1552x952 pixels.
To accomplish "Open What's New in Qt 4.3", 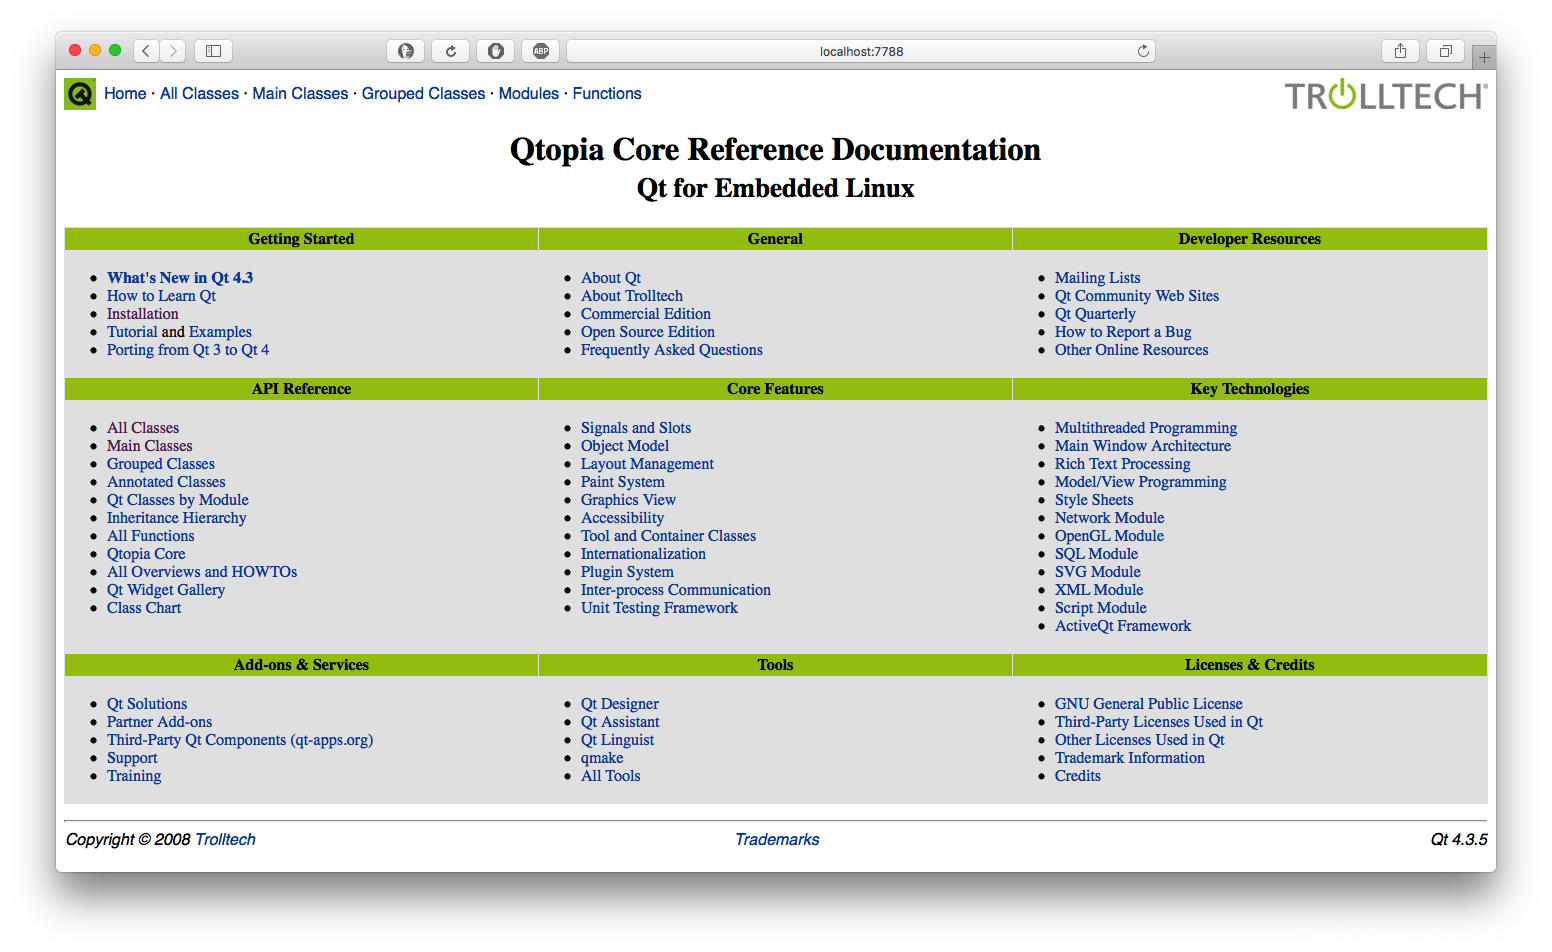I will (180, 278).
